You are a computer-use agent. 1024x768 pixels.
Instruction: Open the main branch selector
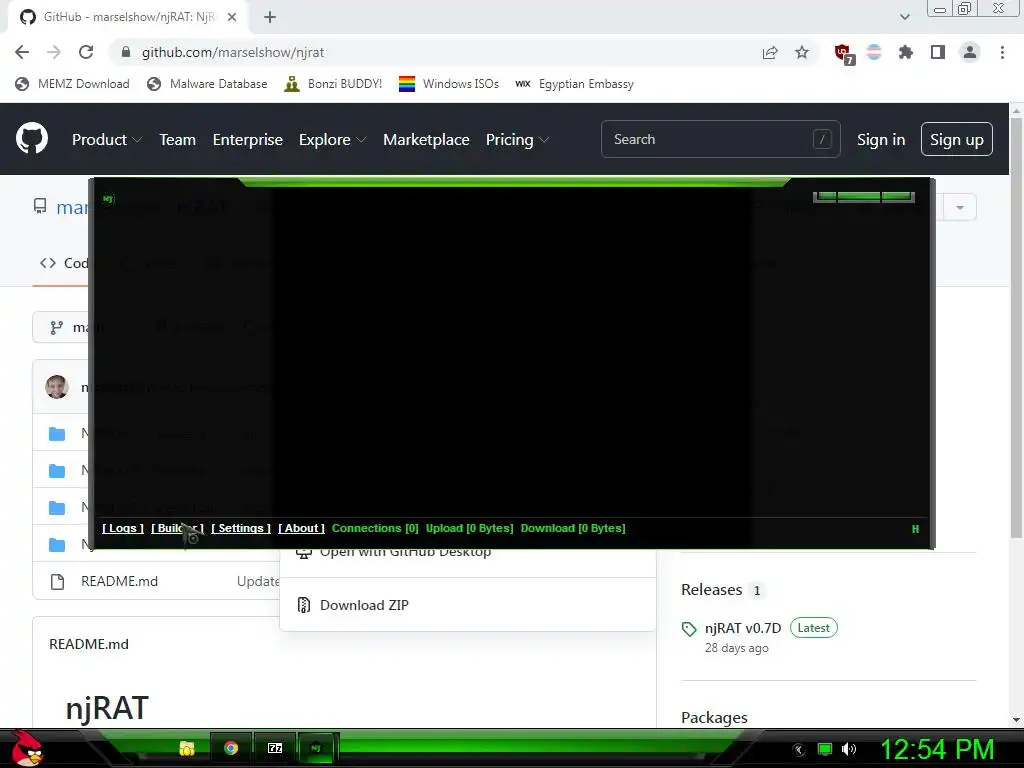[x=60, y=327]
